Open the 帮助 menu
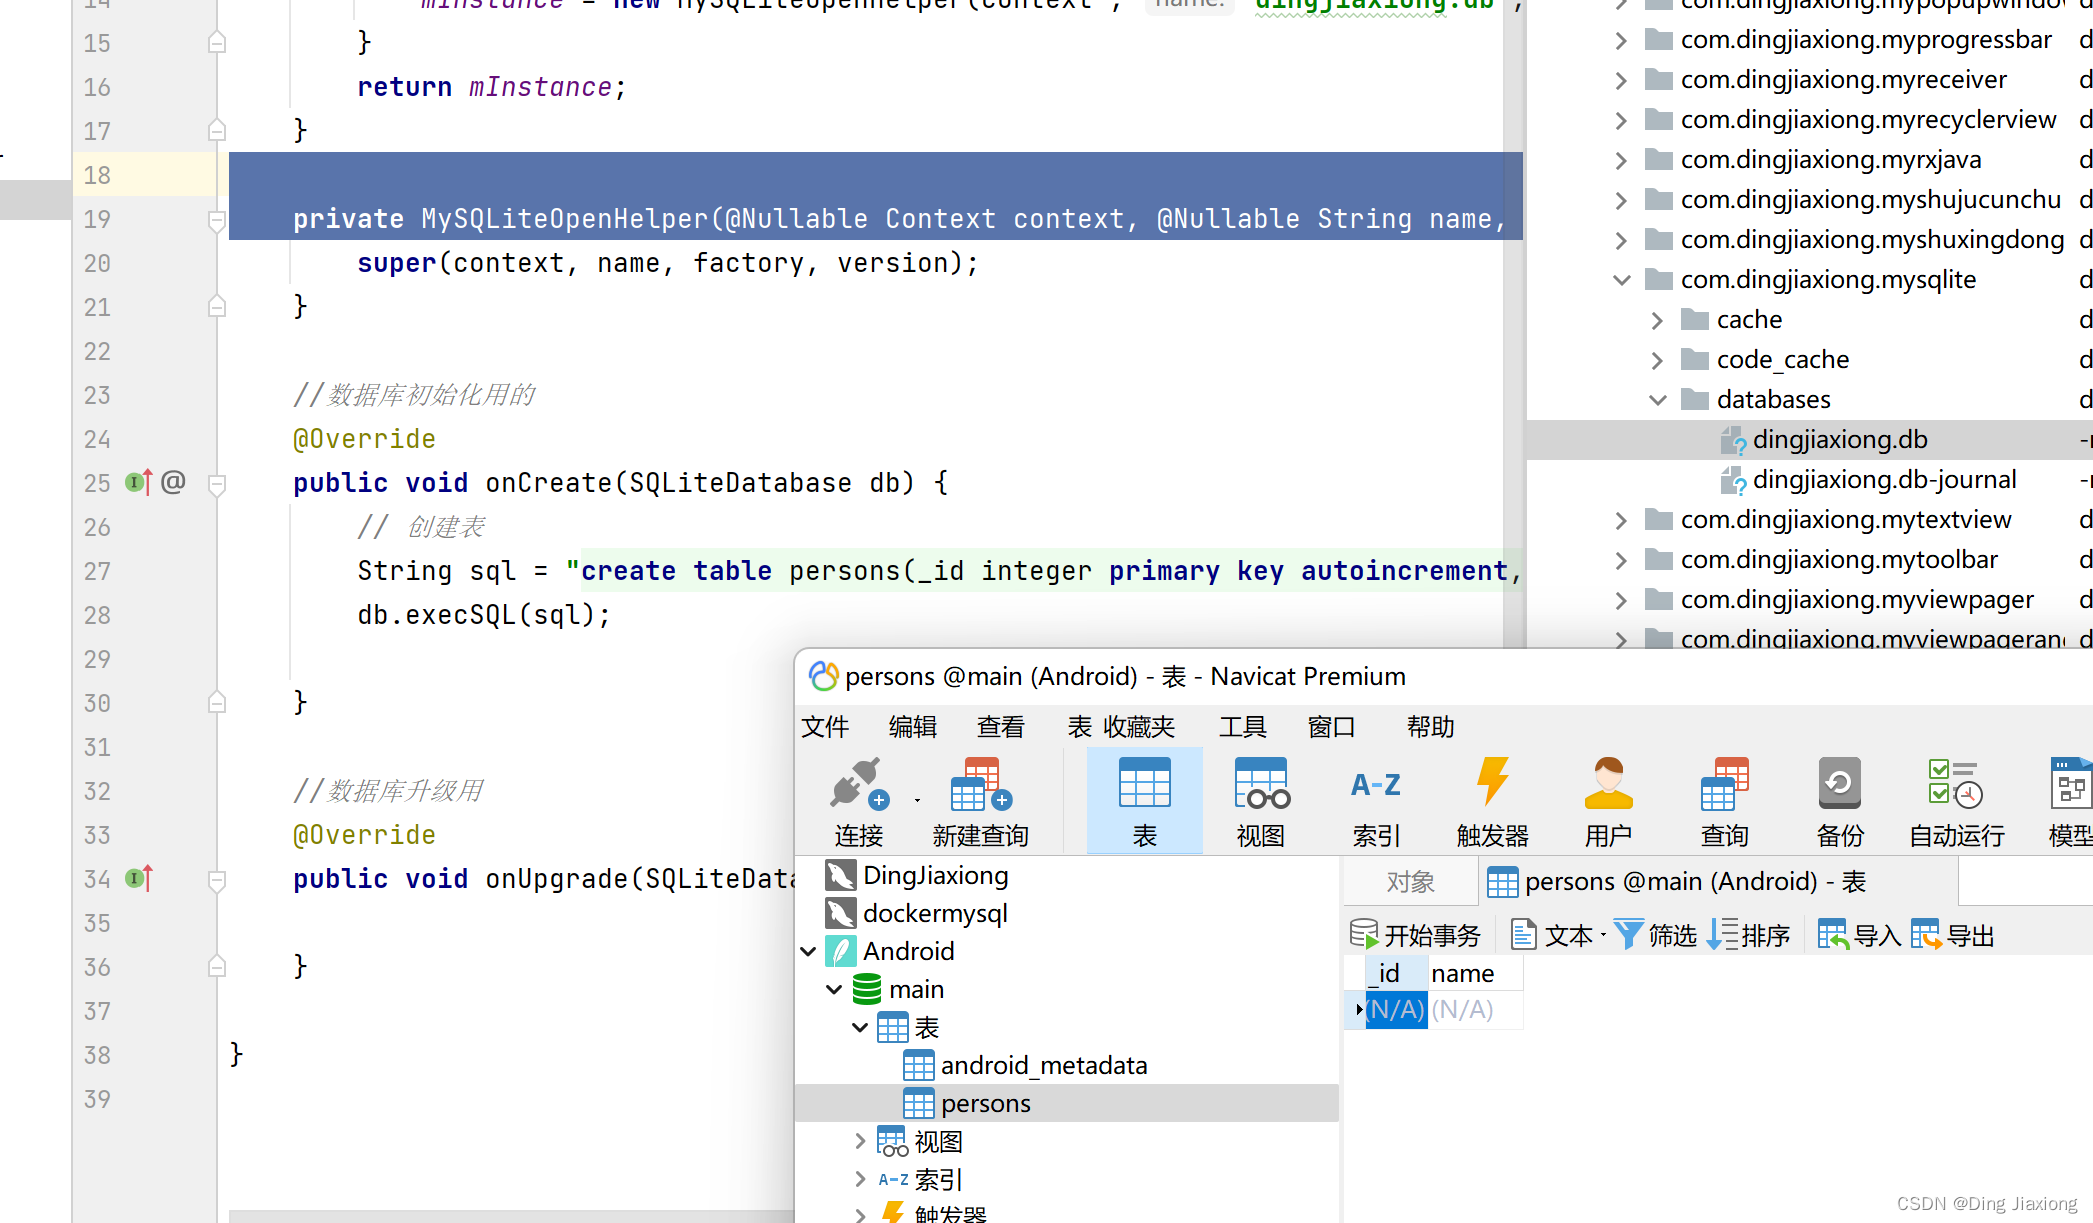The width and height of the screenshot is (2093, 1223). coord(1431,727)
